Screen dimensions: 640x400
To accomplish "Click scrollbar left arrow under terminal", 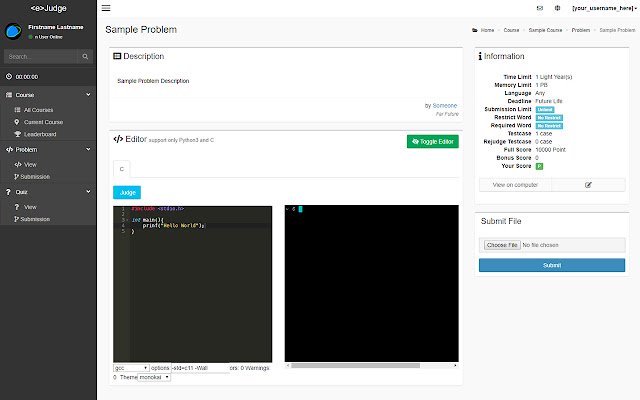I will [288, 366].
